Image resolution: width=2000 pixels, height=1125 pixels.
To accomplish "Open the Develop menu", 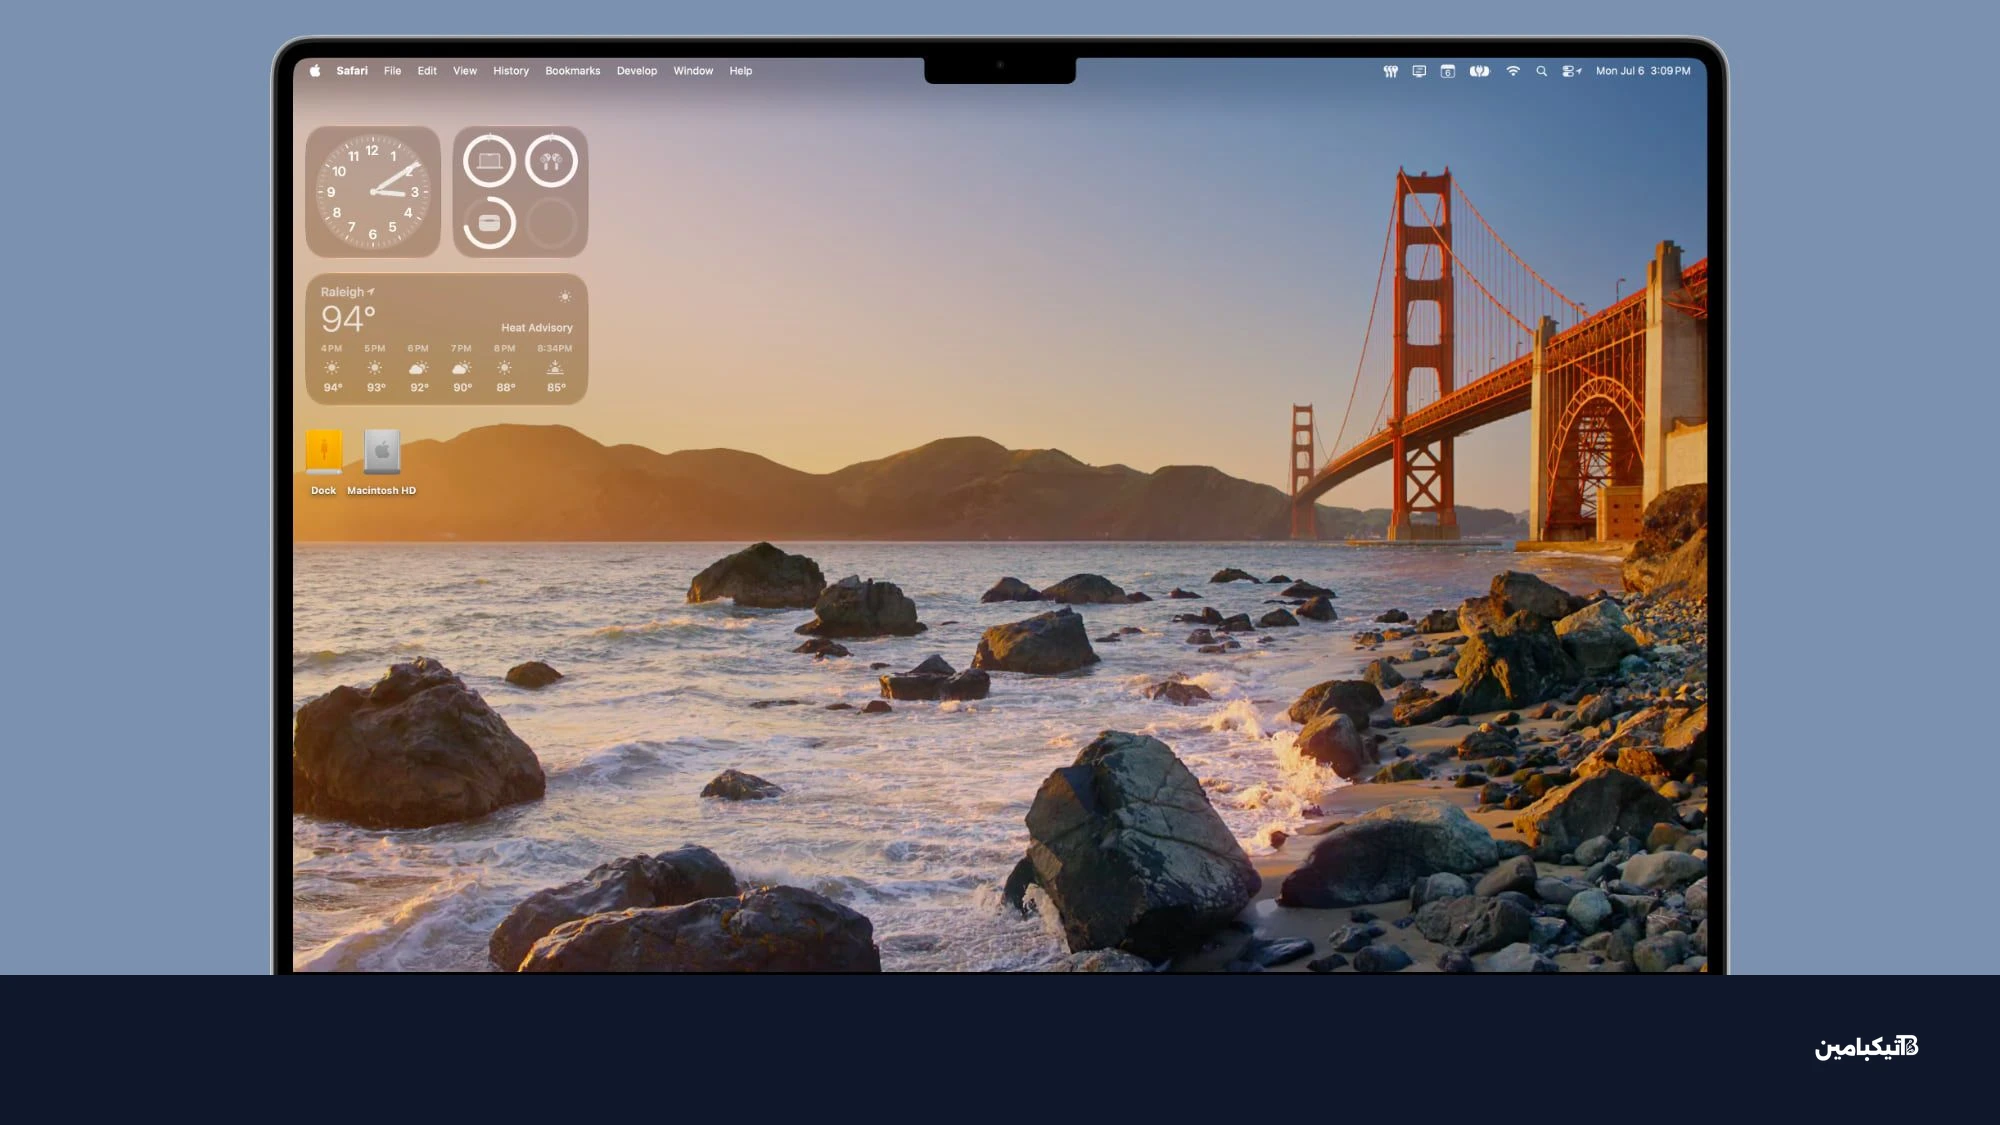I will tap(637, 71).
